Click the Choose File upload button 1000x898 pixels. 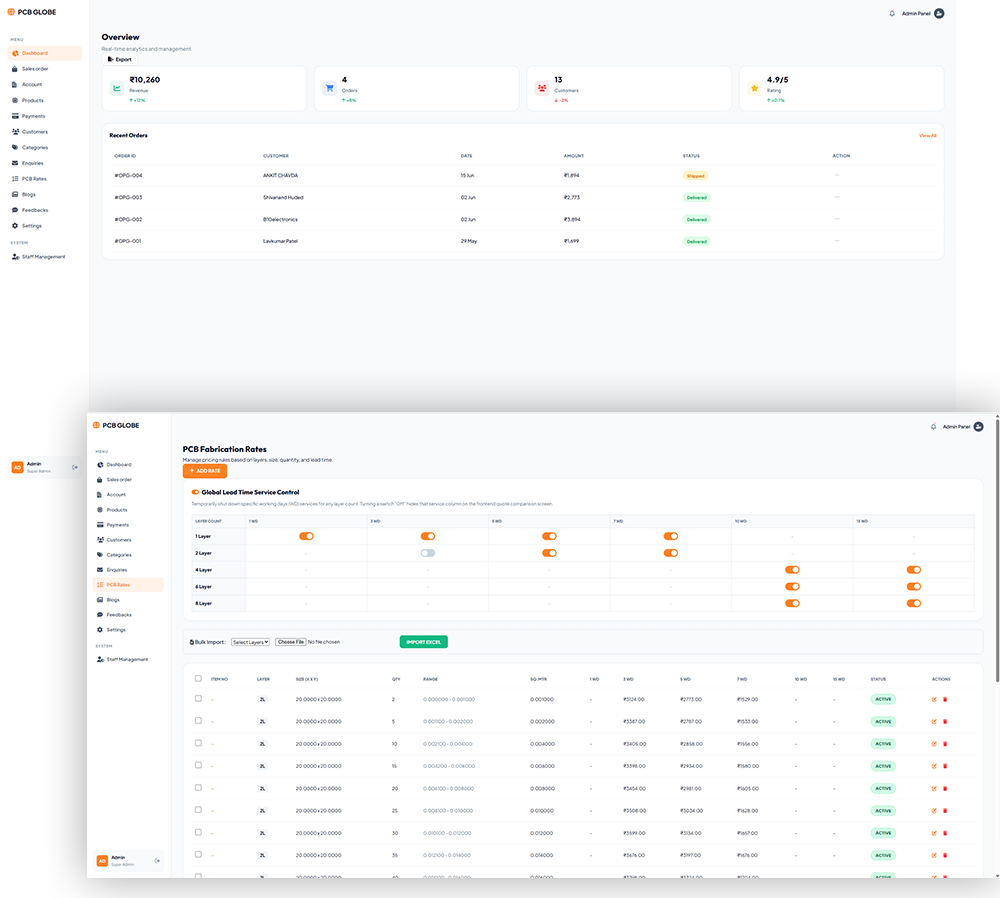coord(291,642)
